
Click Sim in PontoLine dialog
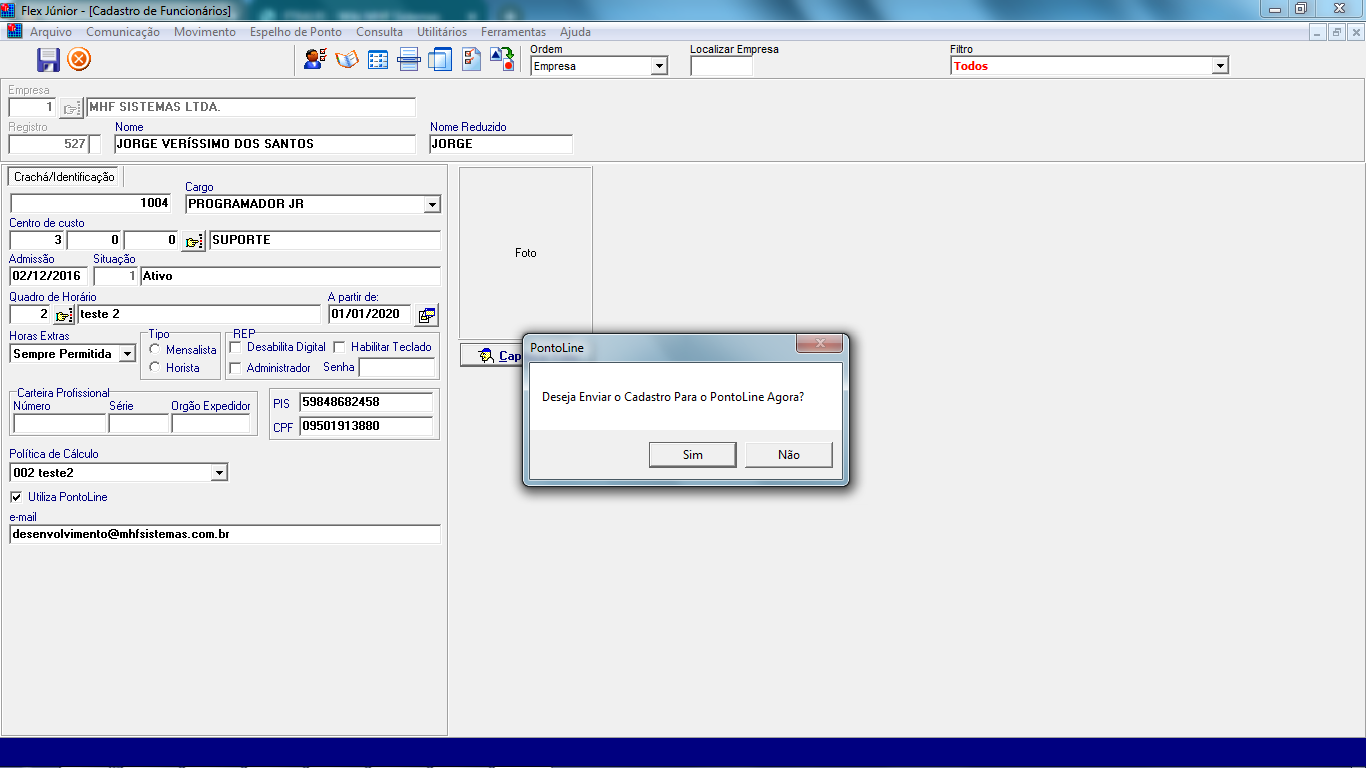pos(693,455)
